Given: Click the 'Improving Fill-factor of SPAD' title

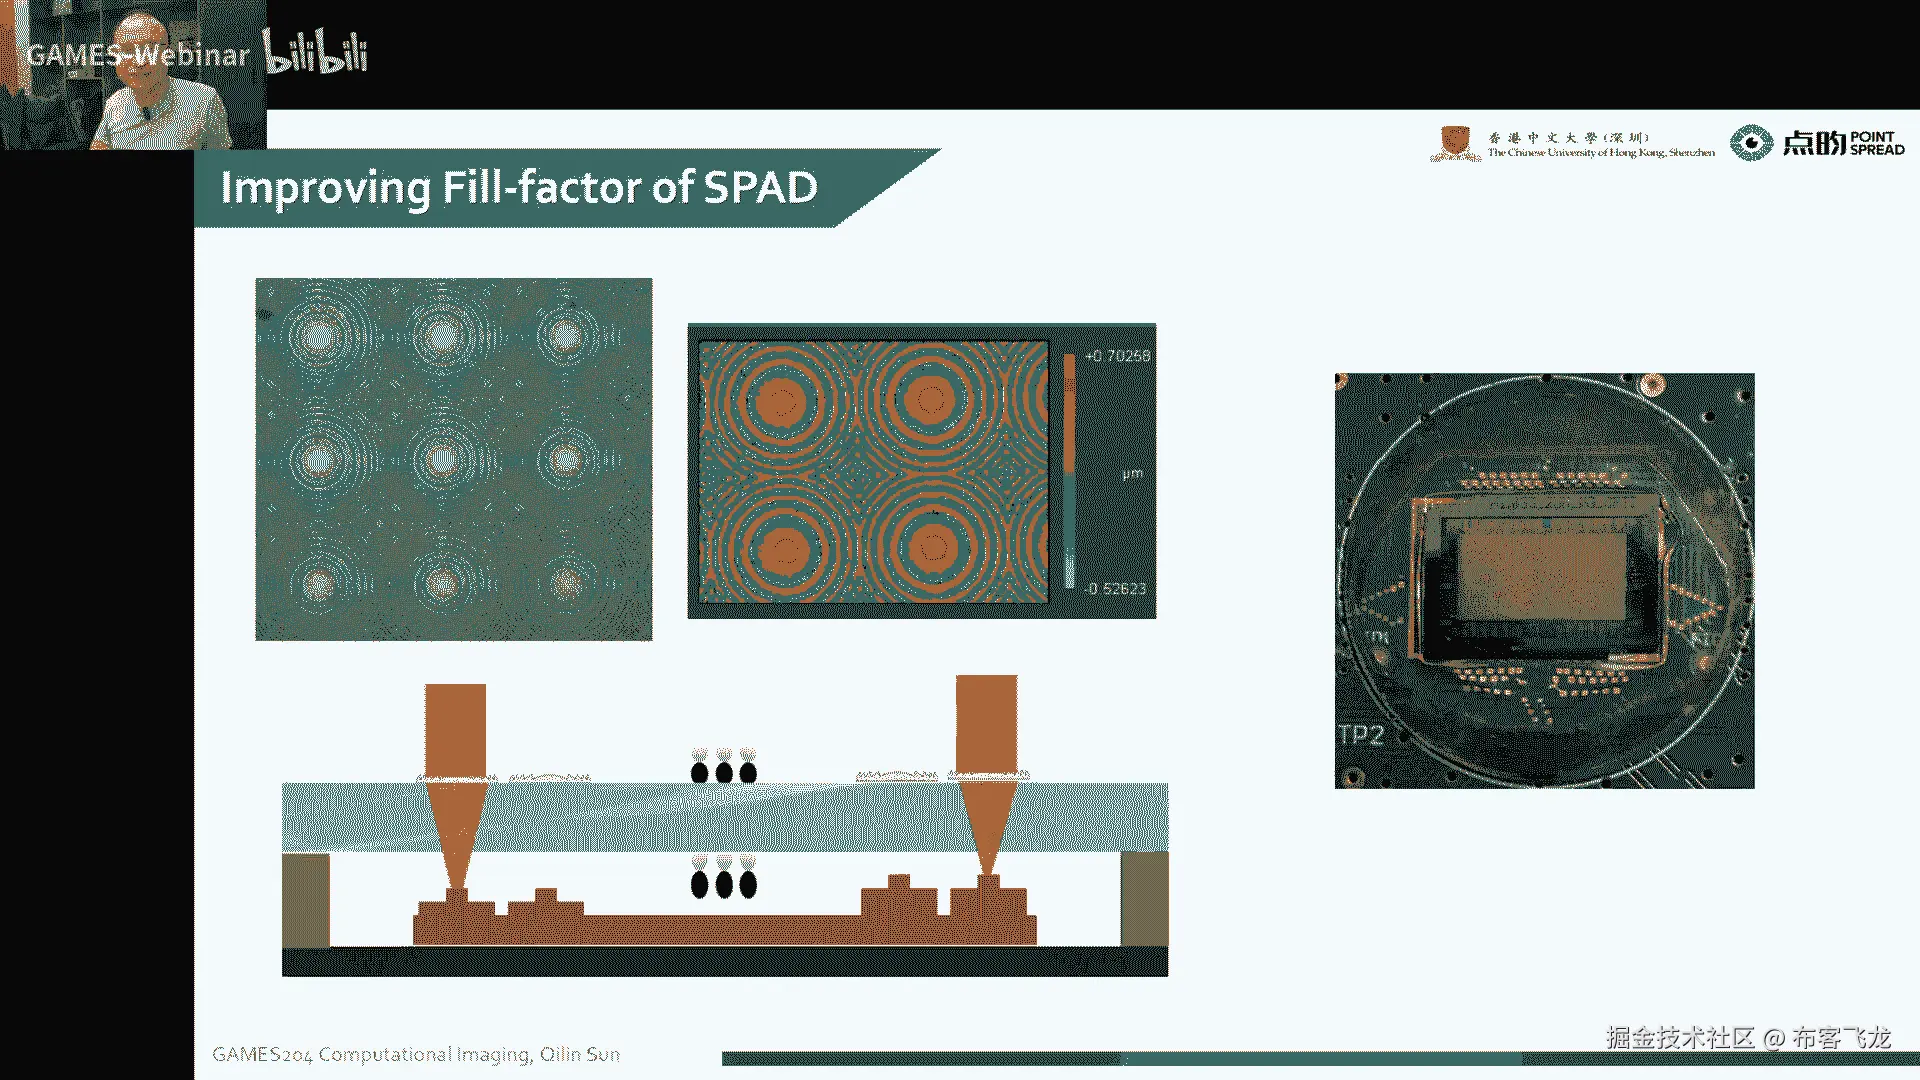Looking at the screenshot, I should [519, 188].
